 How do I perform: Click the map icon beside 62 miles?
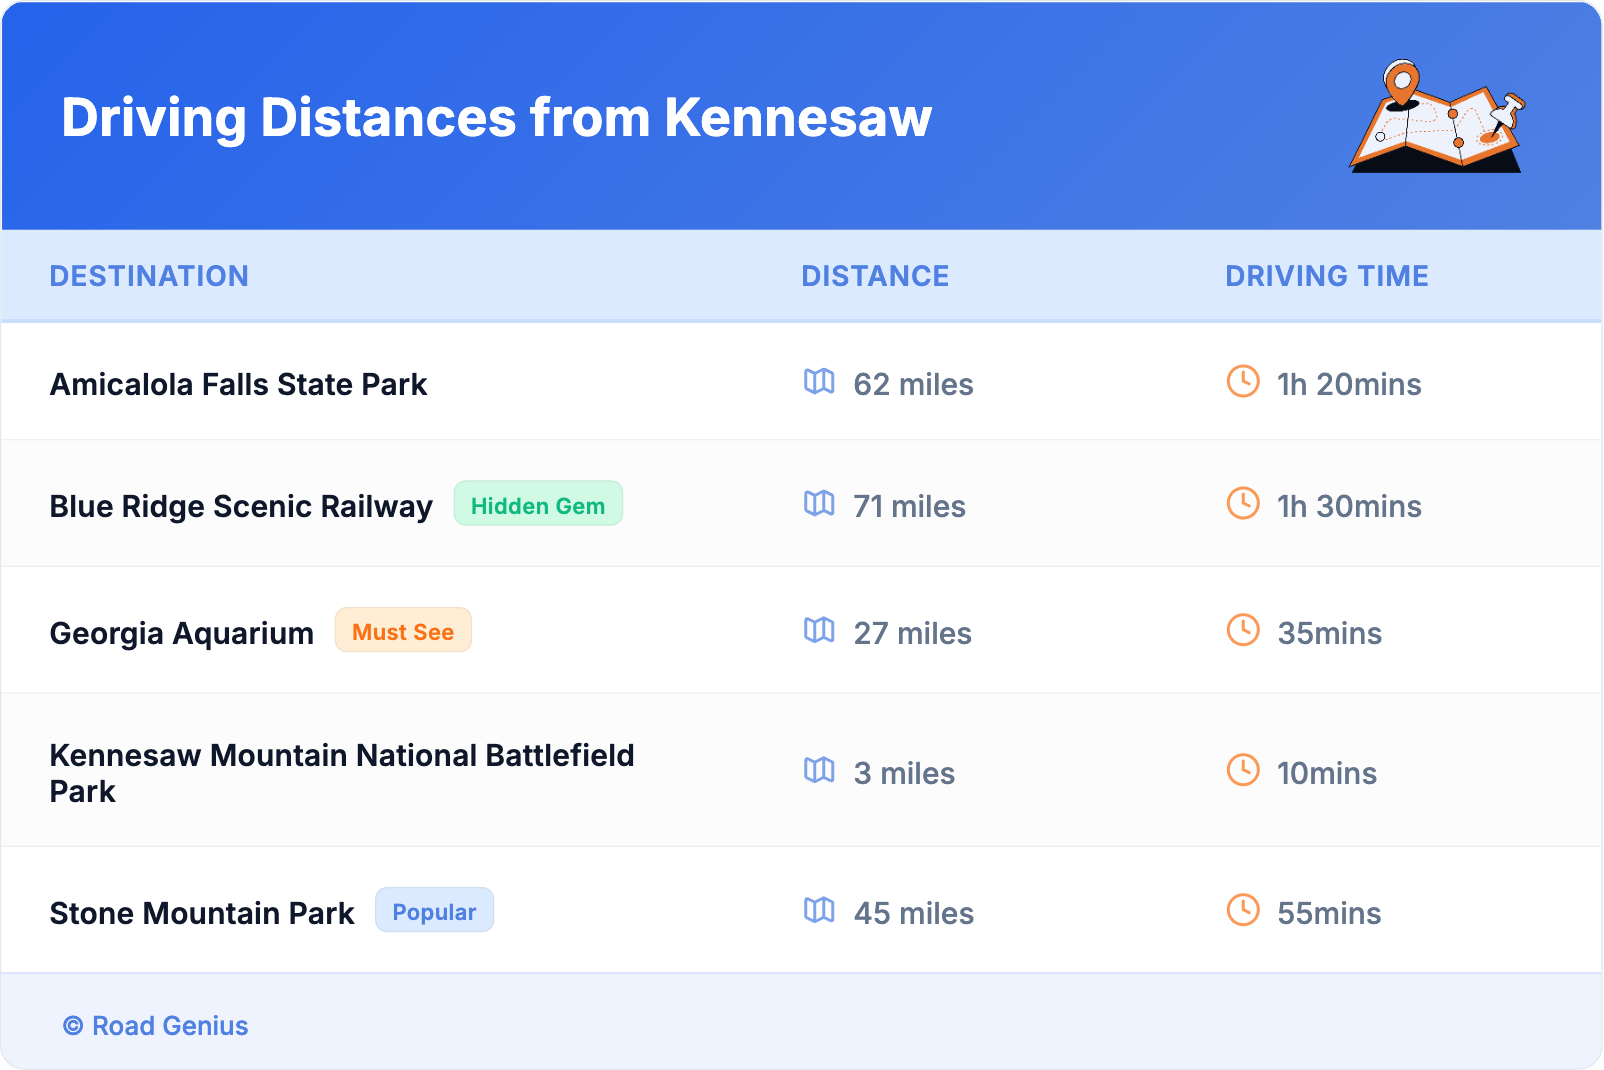pyautogui.click(x=819, y=382)
